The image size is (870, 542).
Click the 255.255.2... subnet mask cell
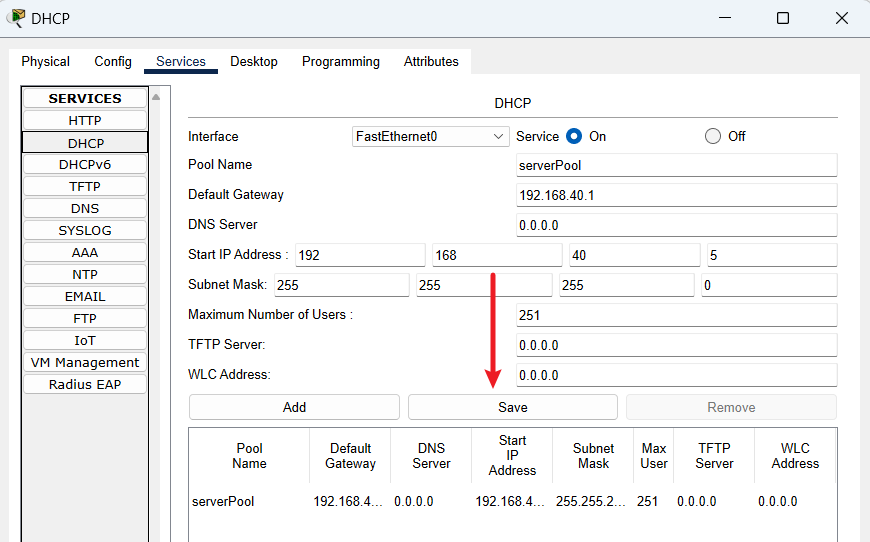(x=591, y=502)
